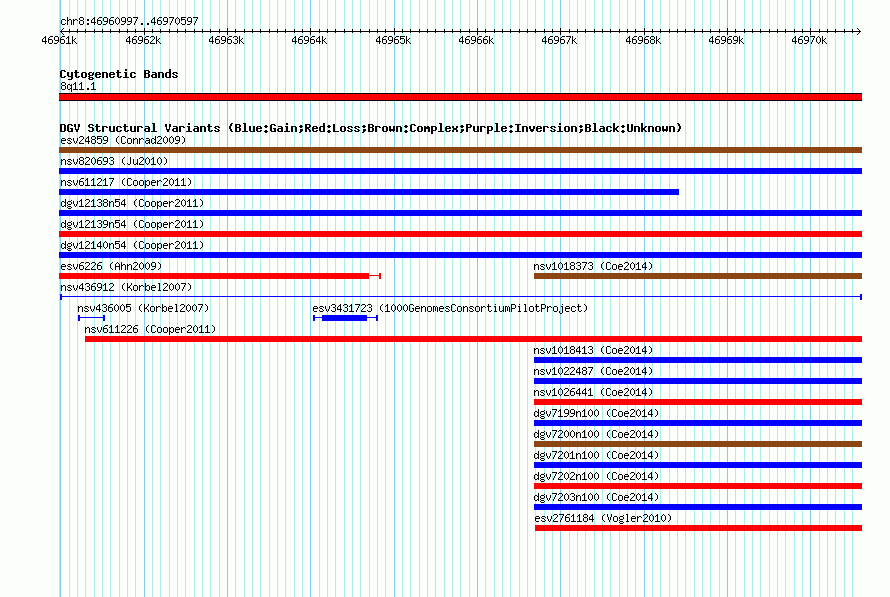This screenshot has width=890, height=597.
Task: Open variant nsv1022487 (Coe2014) label
Action: pyautogui.click(x=593, y=371)
